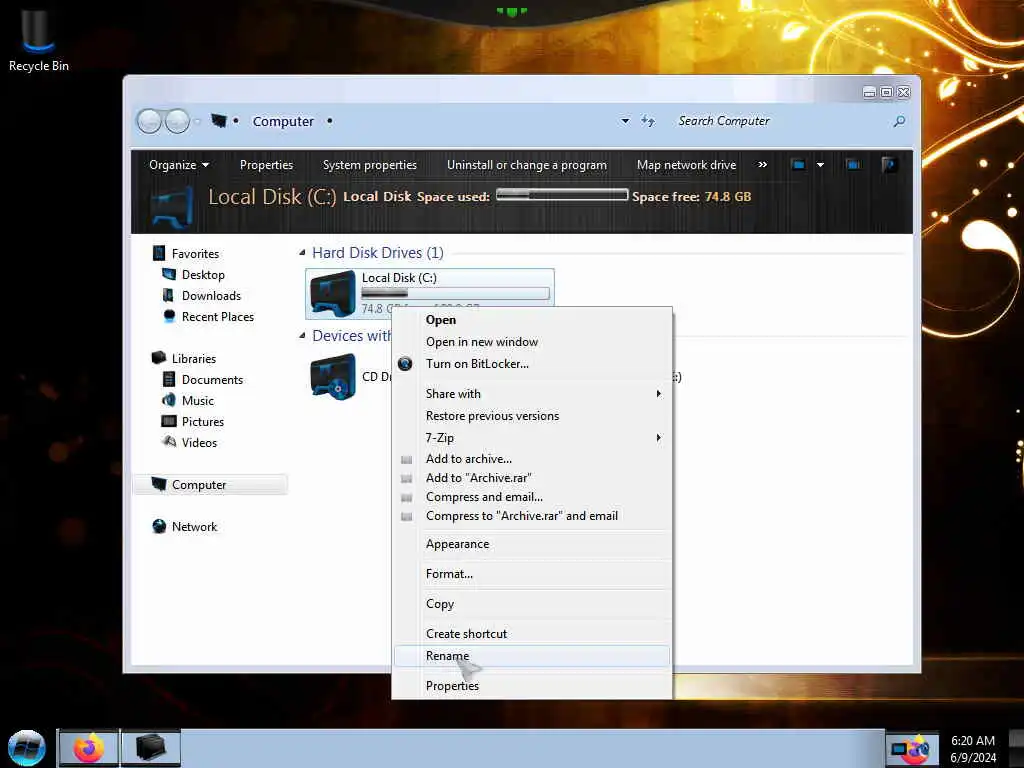Image resolution: width=1024 pixels, height=768 pixels.
Task: Expand the Share with submenu arrow
Action: (x=658, y=394)
